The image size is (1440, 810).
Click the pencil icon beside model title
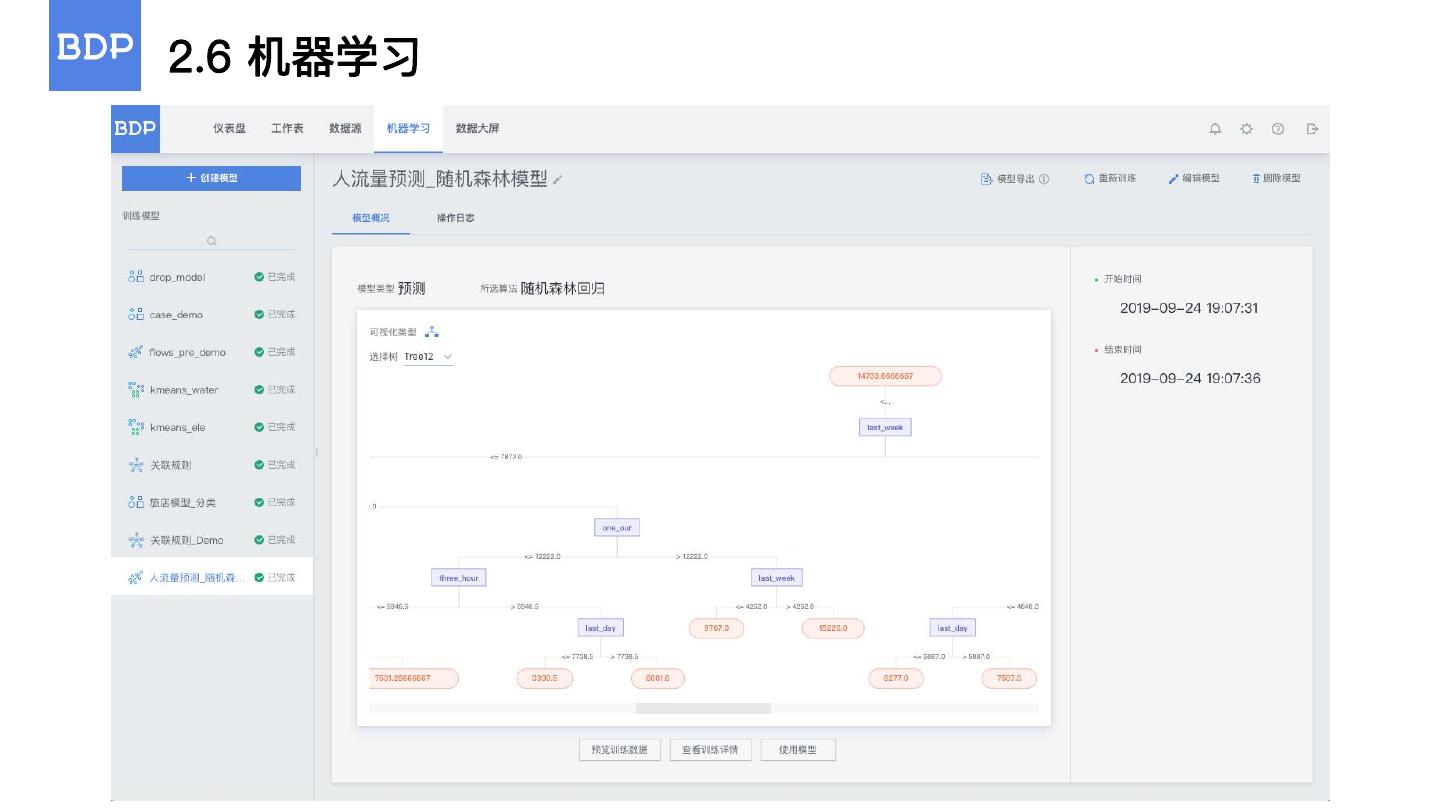[x=558, y=180]
